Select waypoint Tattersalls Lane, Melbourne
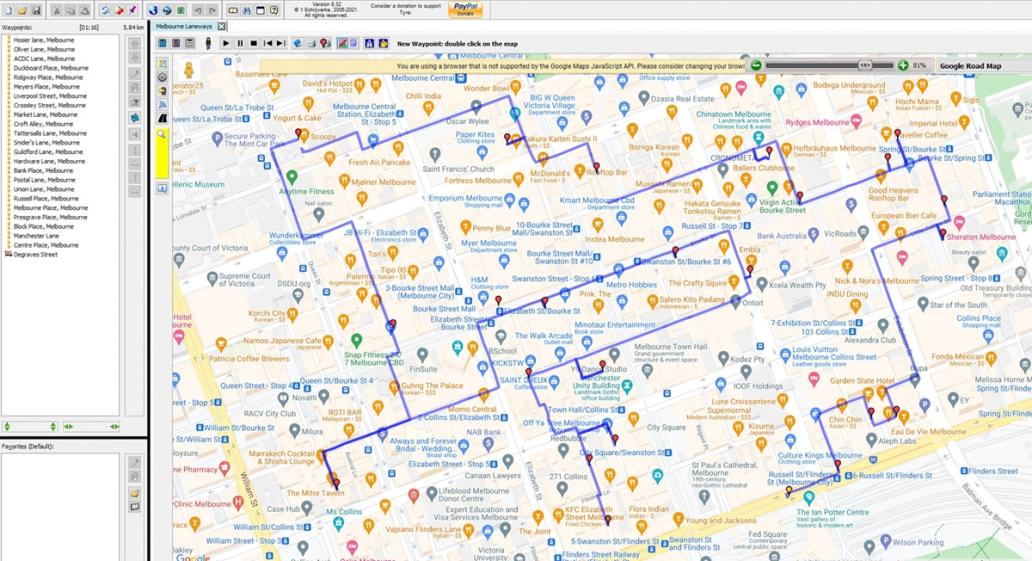 tap(49, 133)
